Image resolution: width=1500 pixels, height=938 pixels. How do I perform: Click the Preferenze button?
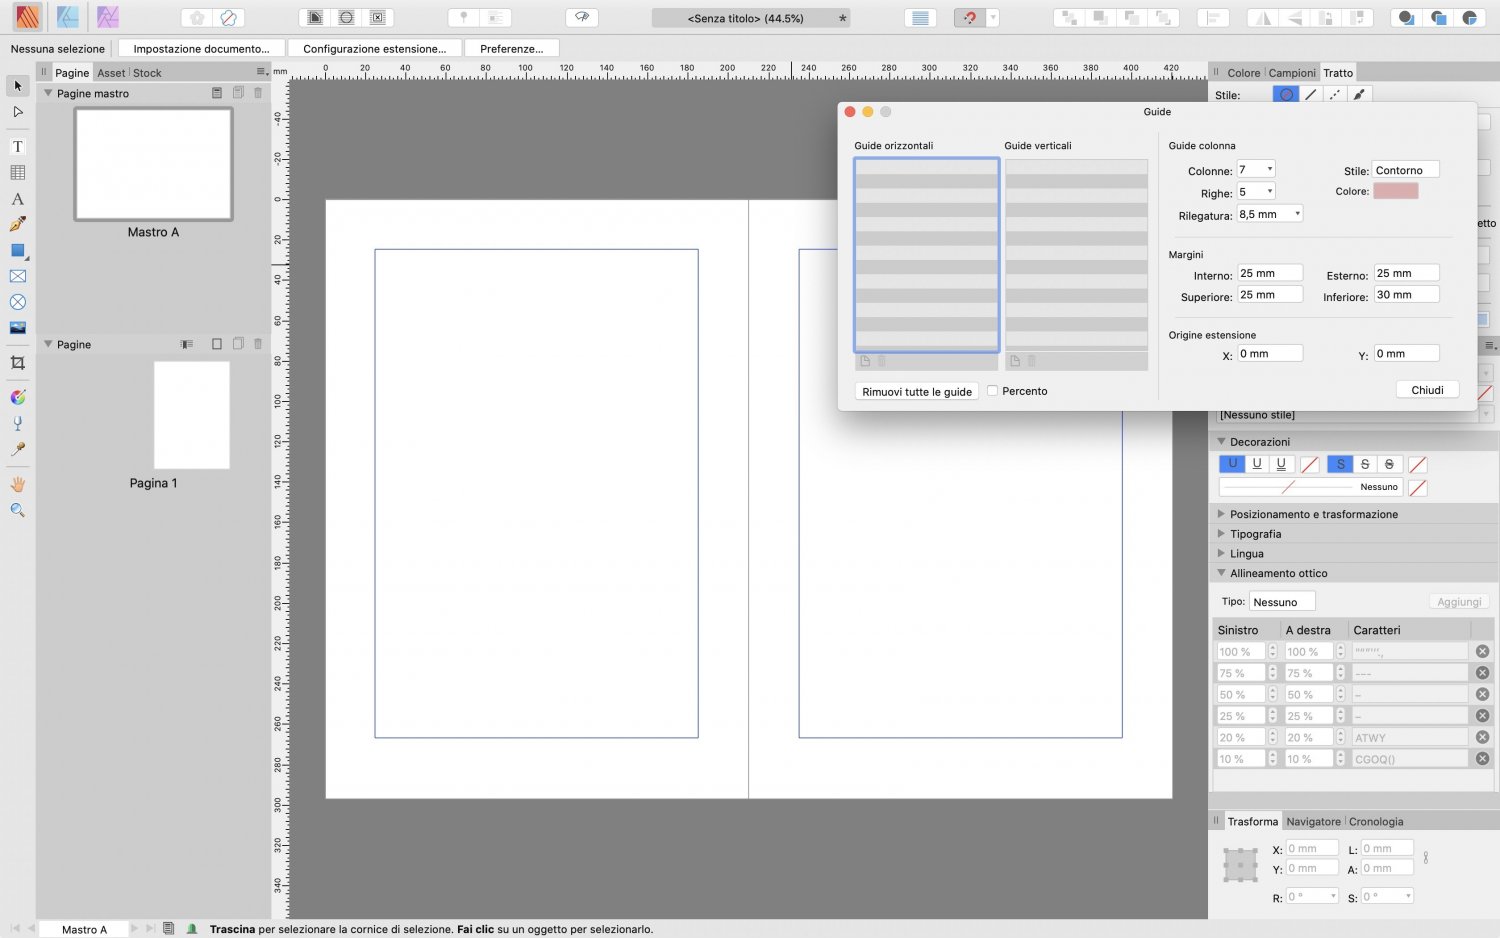tap(511, 48)
